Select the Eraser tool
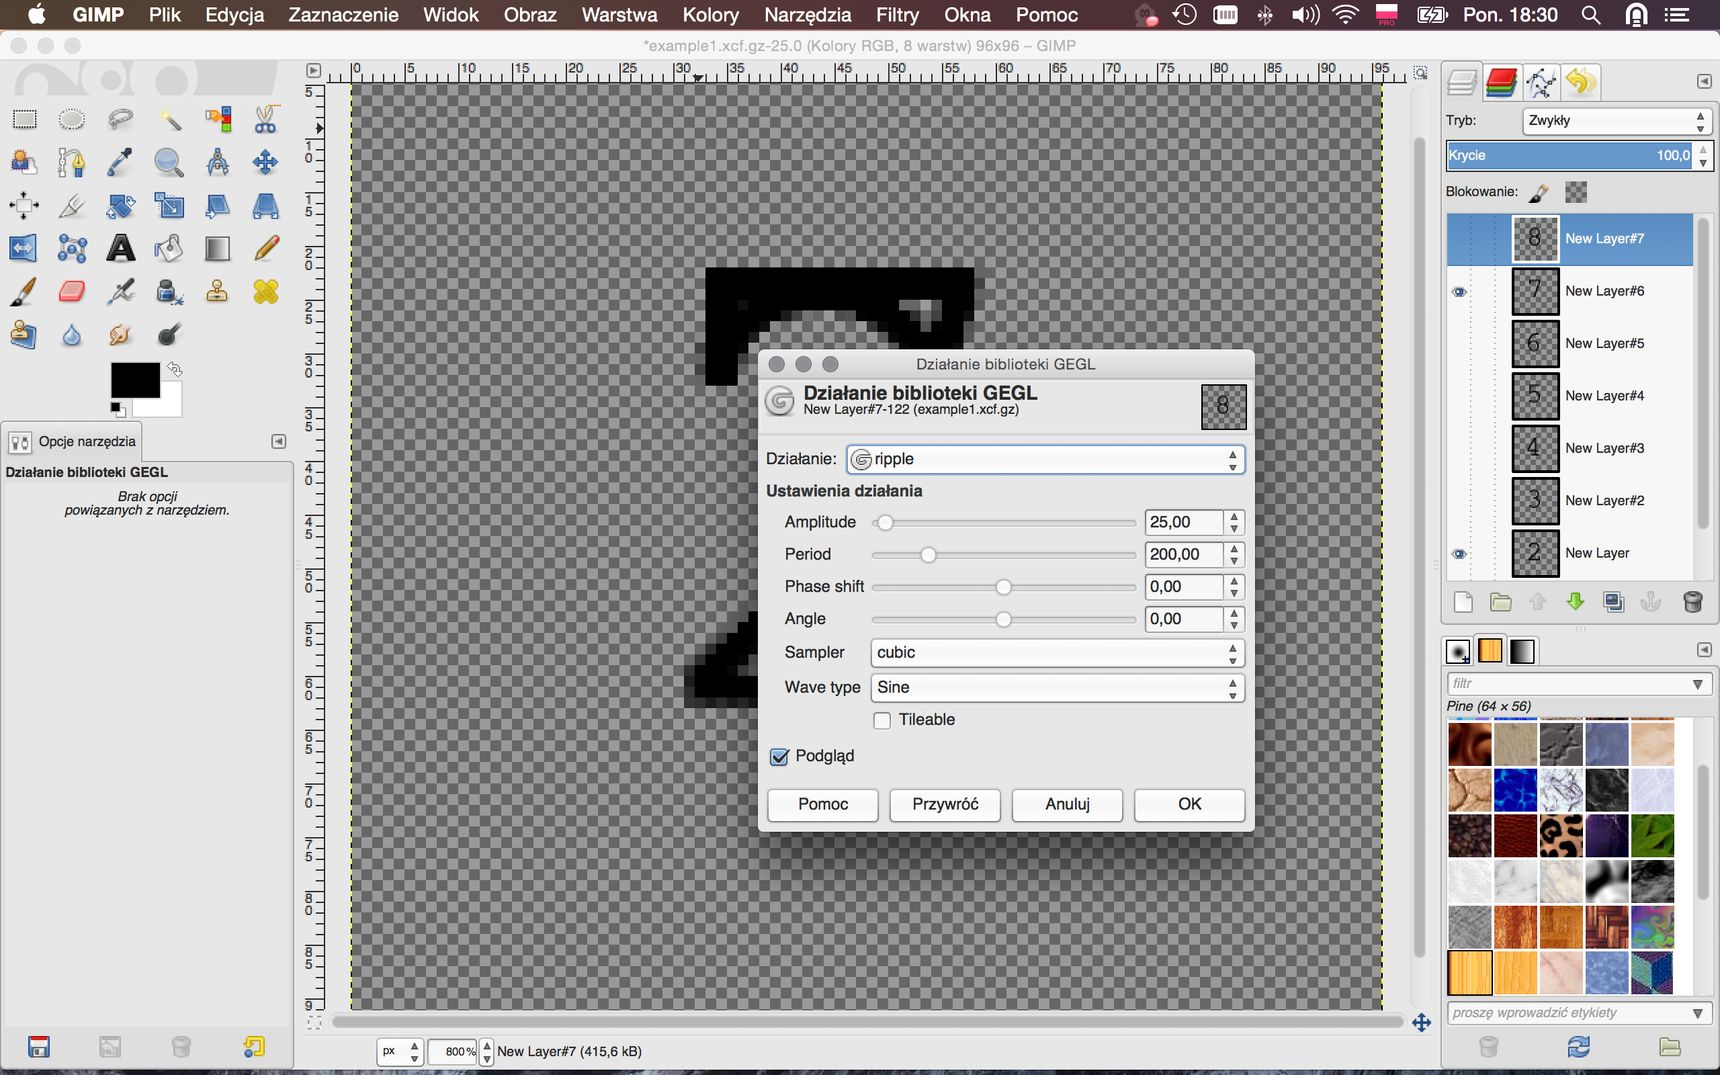The height and width of the screenshot is (1075, 1720). tap(72, 292)
